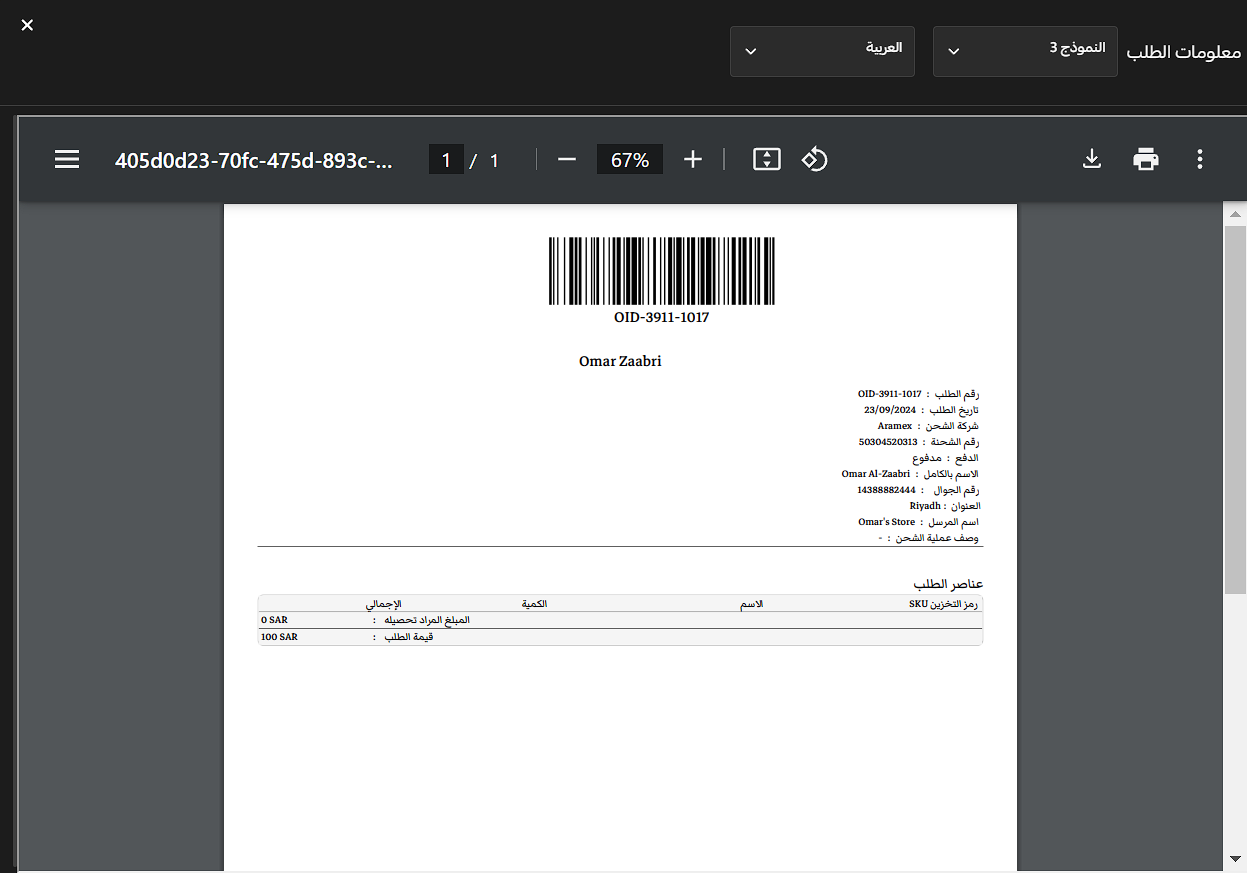Open the النموذج 3 template dropdown

coord(1025,51)
